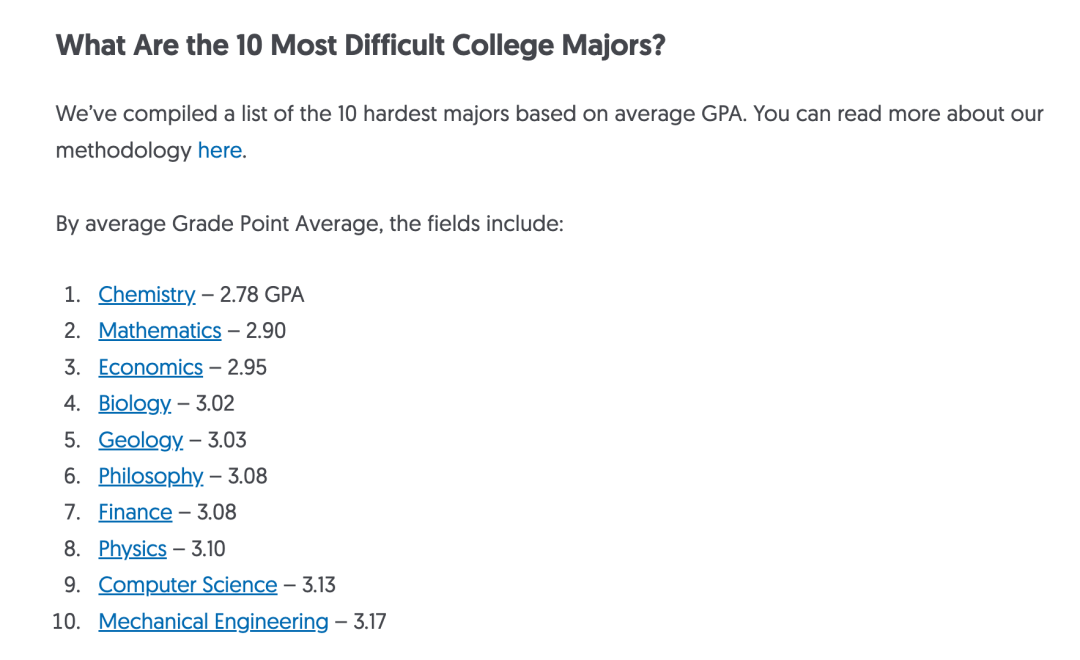This screenshot has width=1080, height=660.
Task: Open the Biology major link
Action: [x=134, y=404]
